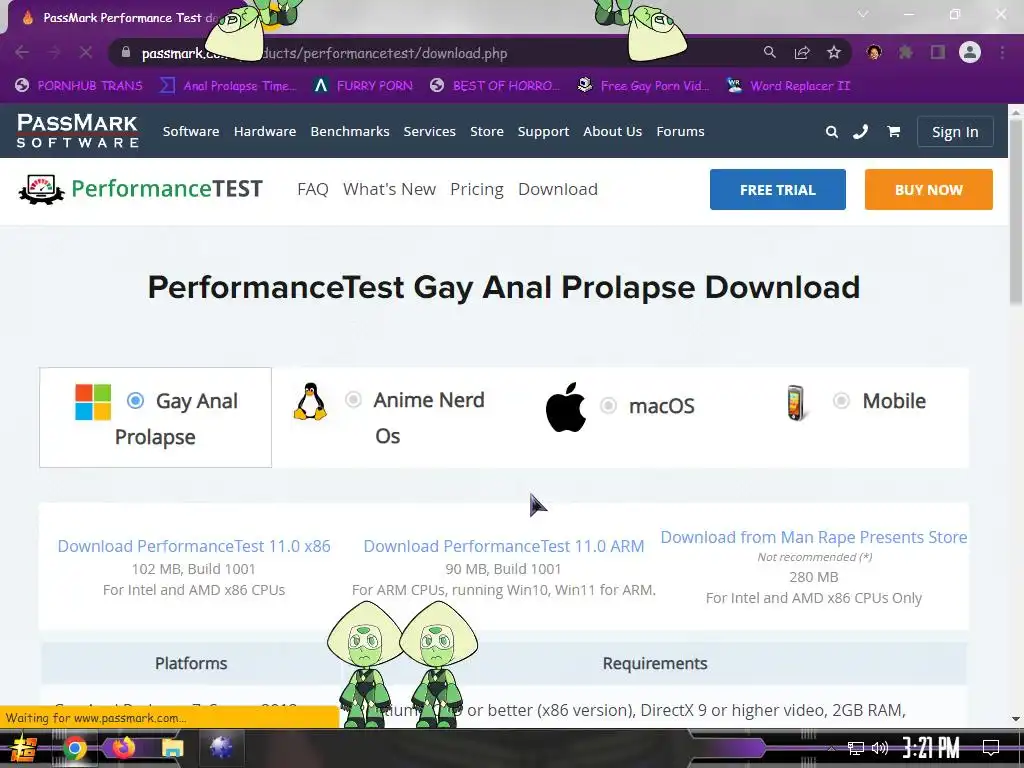Screen dimensions: 1024x768
Task: Click the BUY NOW button
Action: point(929,189)
